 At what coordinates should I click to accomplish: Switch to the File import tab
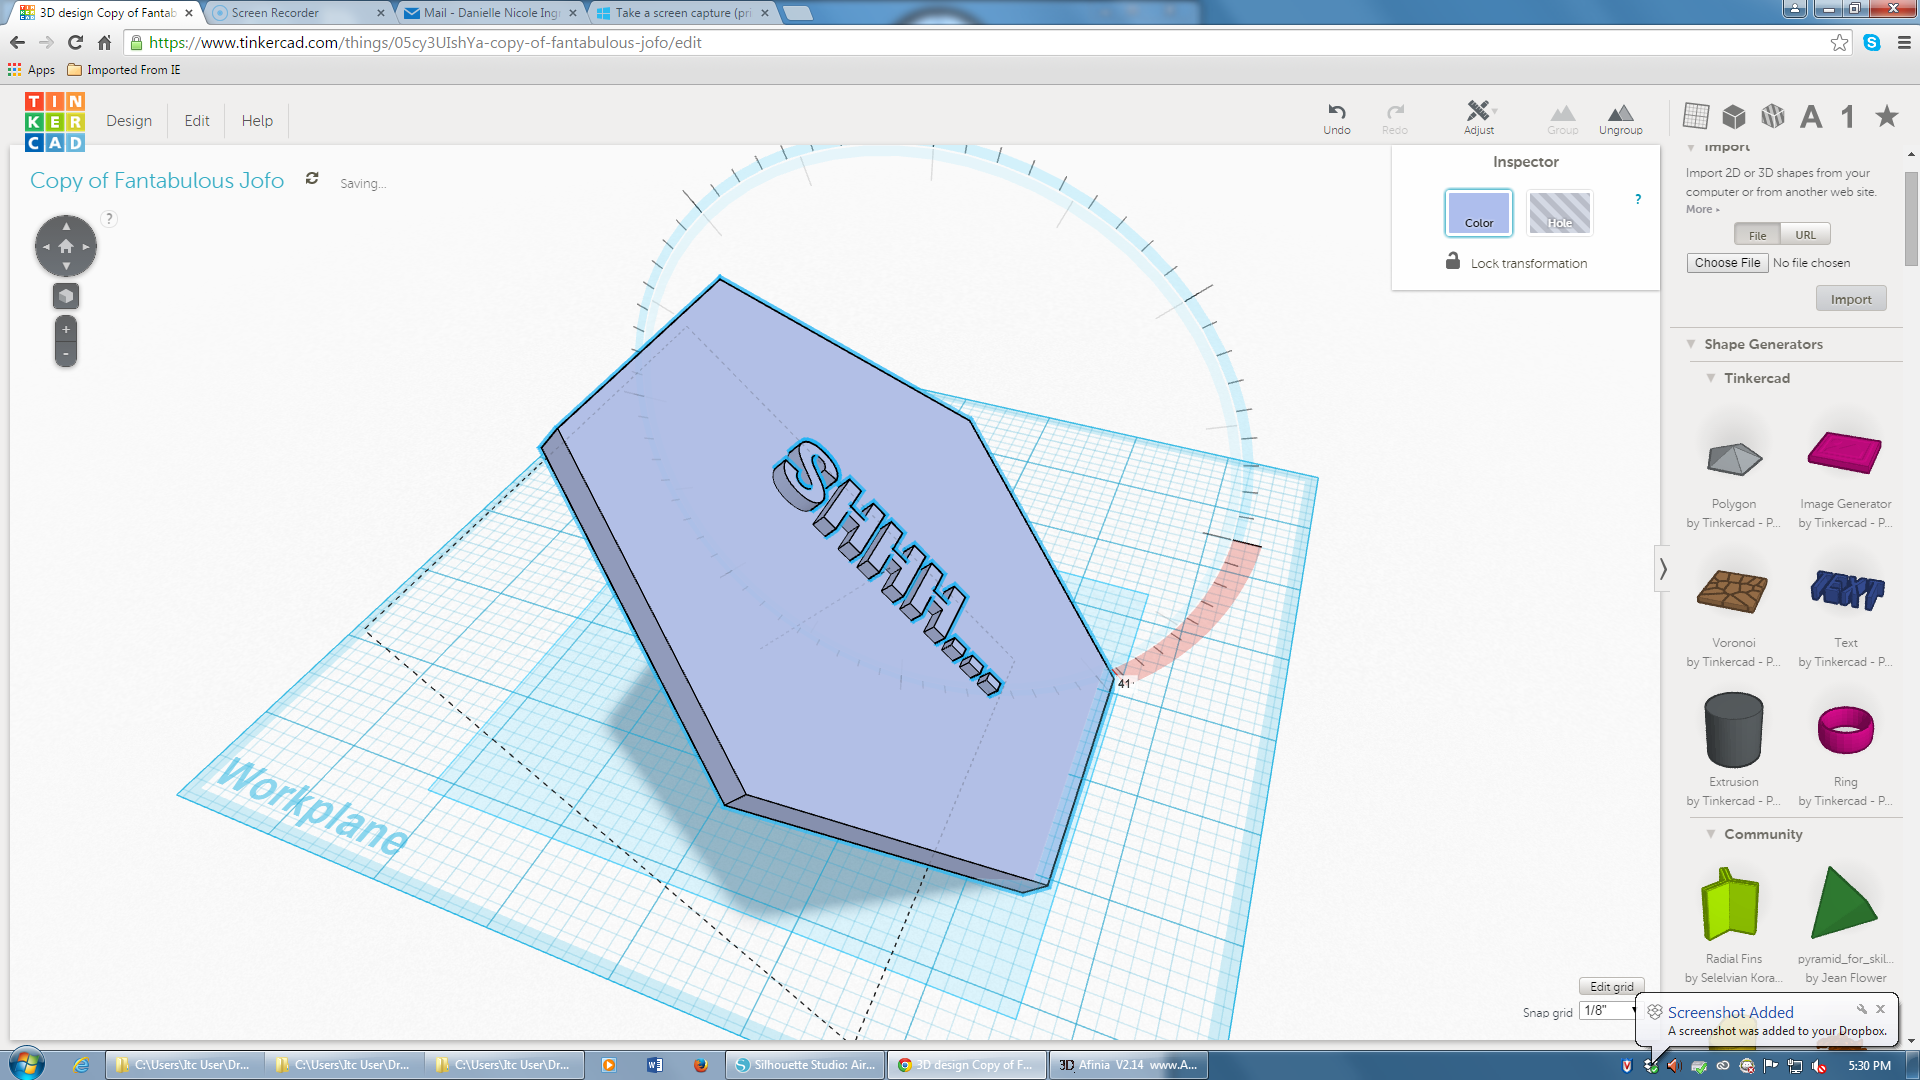coord(1757,235)
